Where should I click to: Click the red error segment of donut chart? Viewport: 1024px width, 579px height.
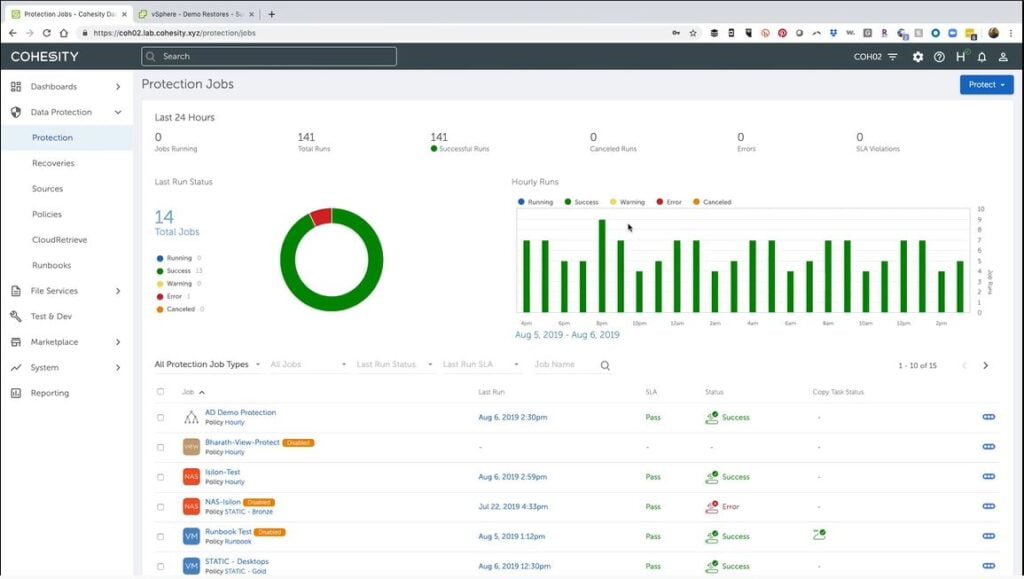tap(320, 216)
